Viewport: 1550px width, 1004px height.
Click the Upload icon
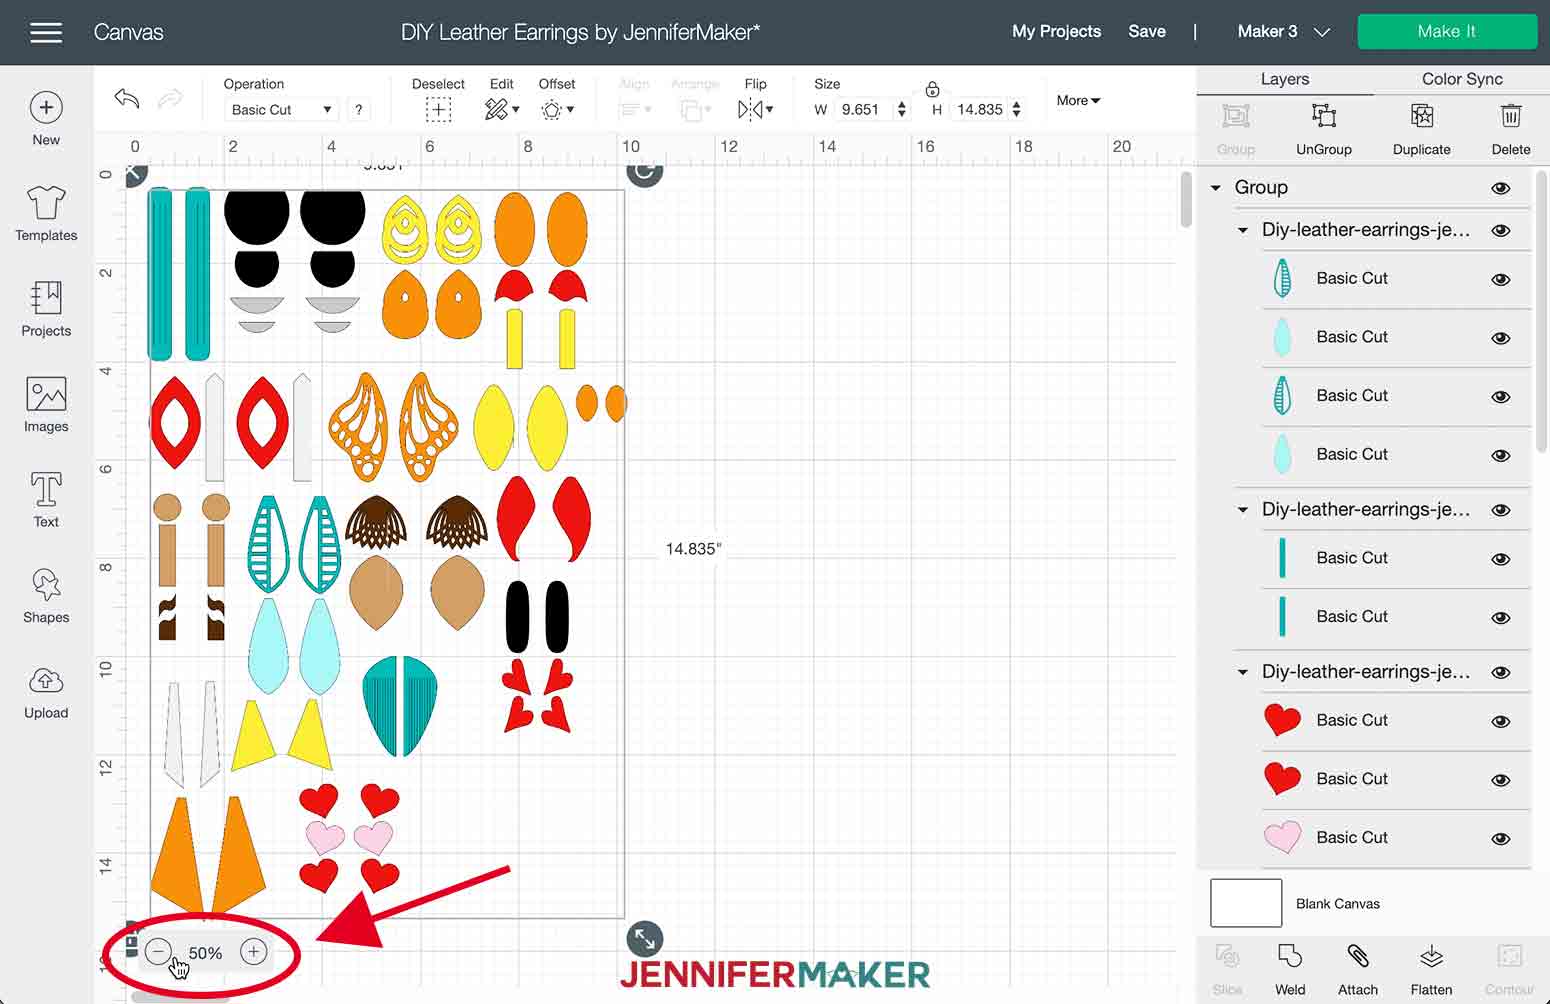(x=46, y=681)
